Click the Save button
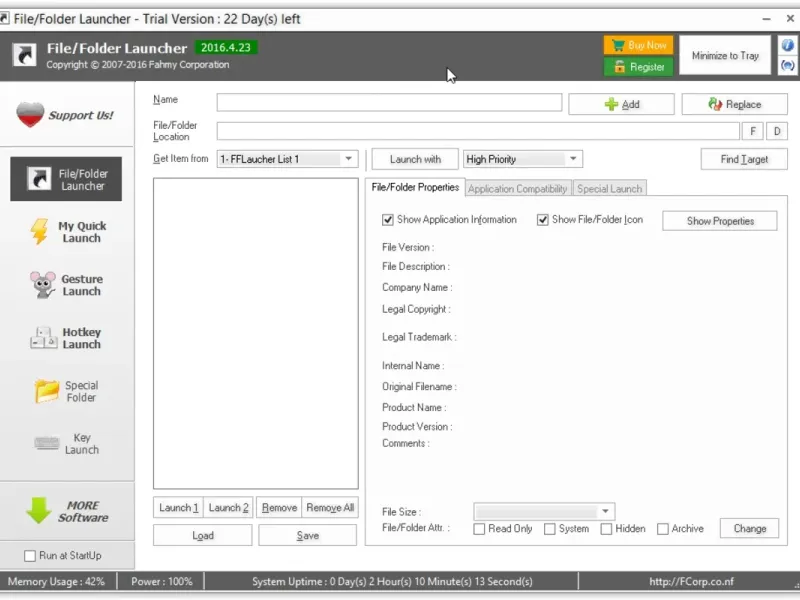Viewport: 800px width, 600px height. pos(308,536)
